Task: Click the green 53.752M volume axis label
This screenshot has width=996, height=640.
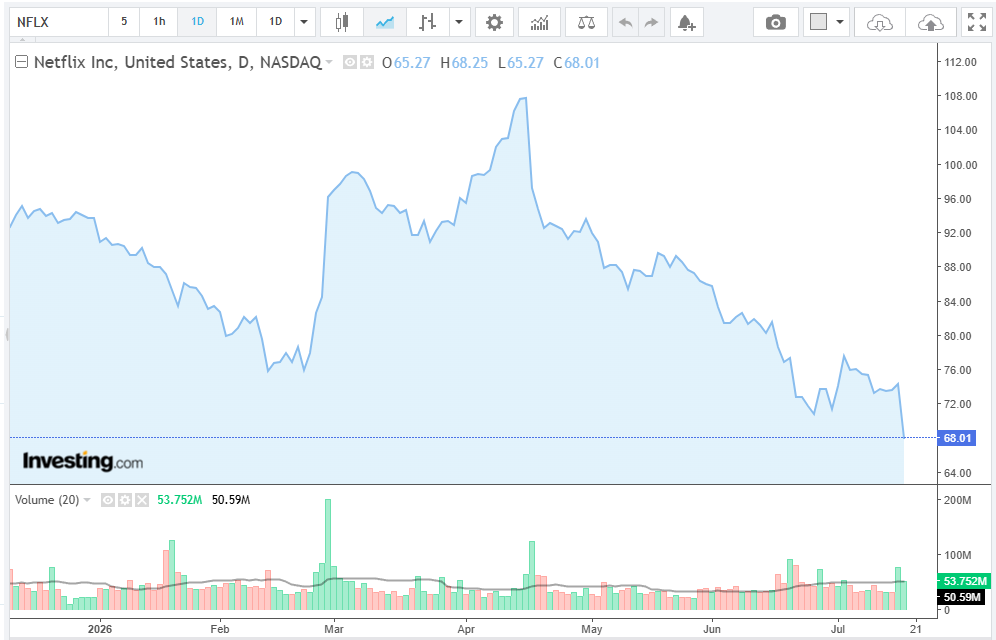Action: pos(964,581)
